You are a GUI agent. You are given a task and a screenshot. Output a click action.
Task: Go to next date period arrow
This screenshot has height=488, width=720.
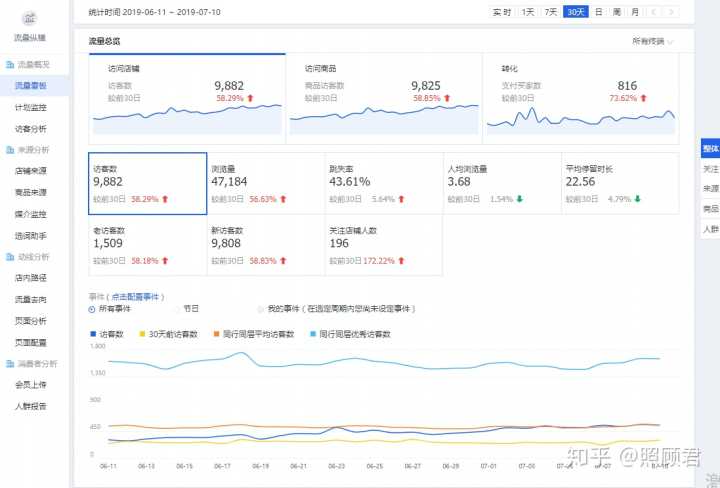click(672, 11)
